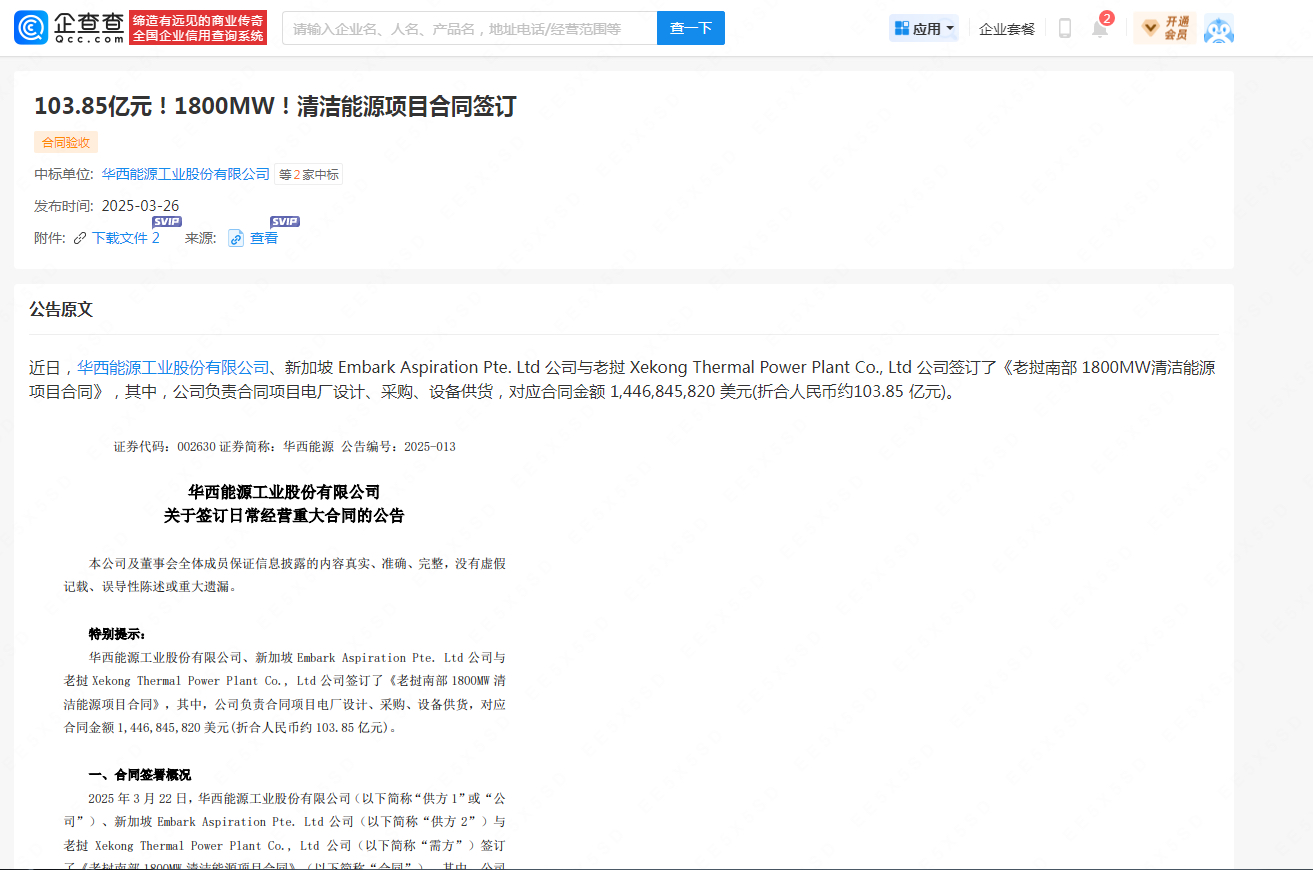Click the source link icon

pyautogui.click(x=236, y=238)
